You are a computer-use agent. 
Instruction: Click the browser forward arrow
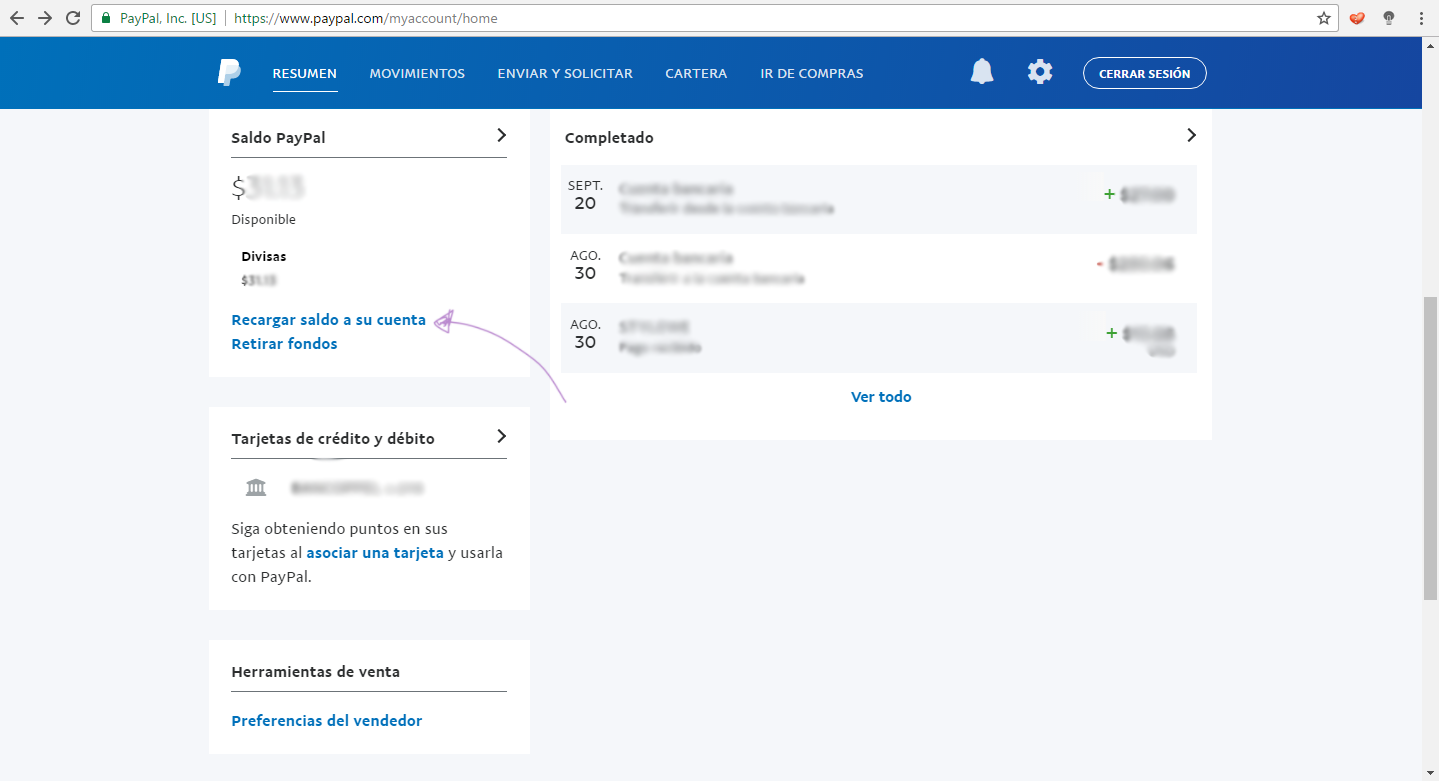44,18
